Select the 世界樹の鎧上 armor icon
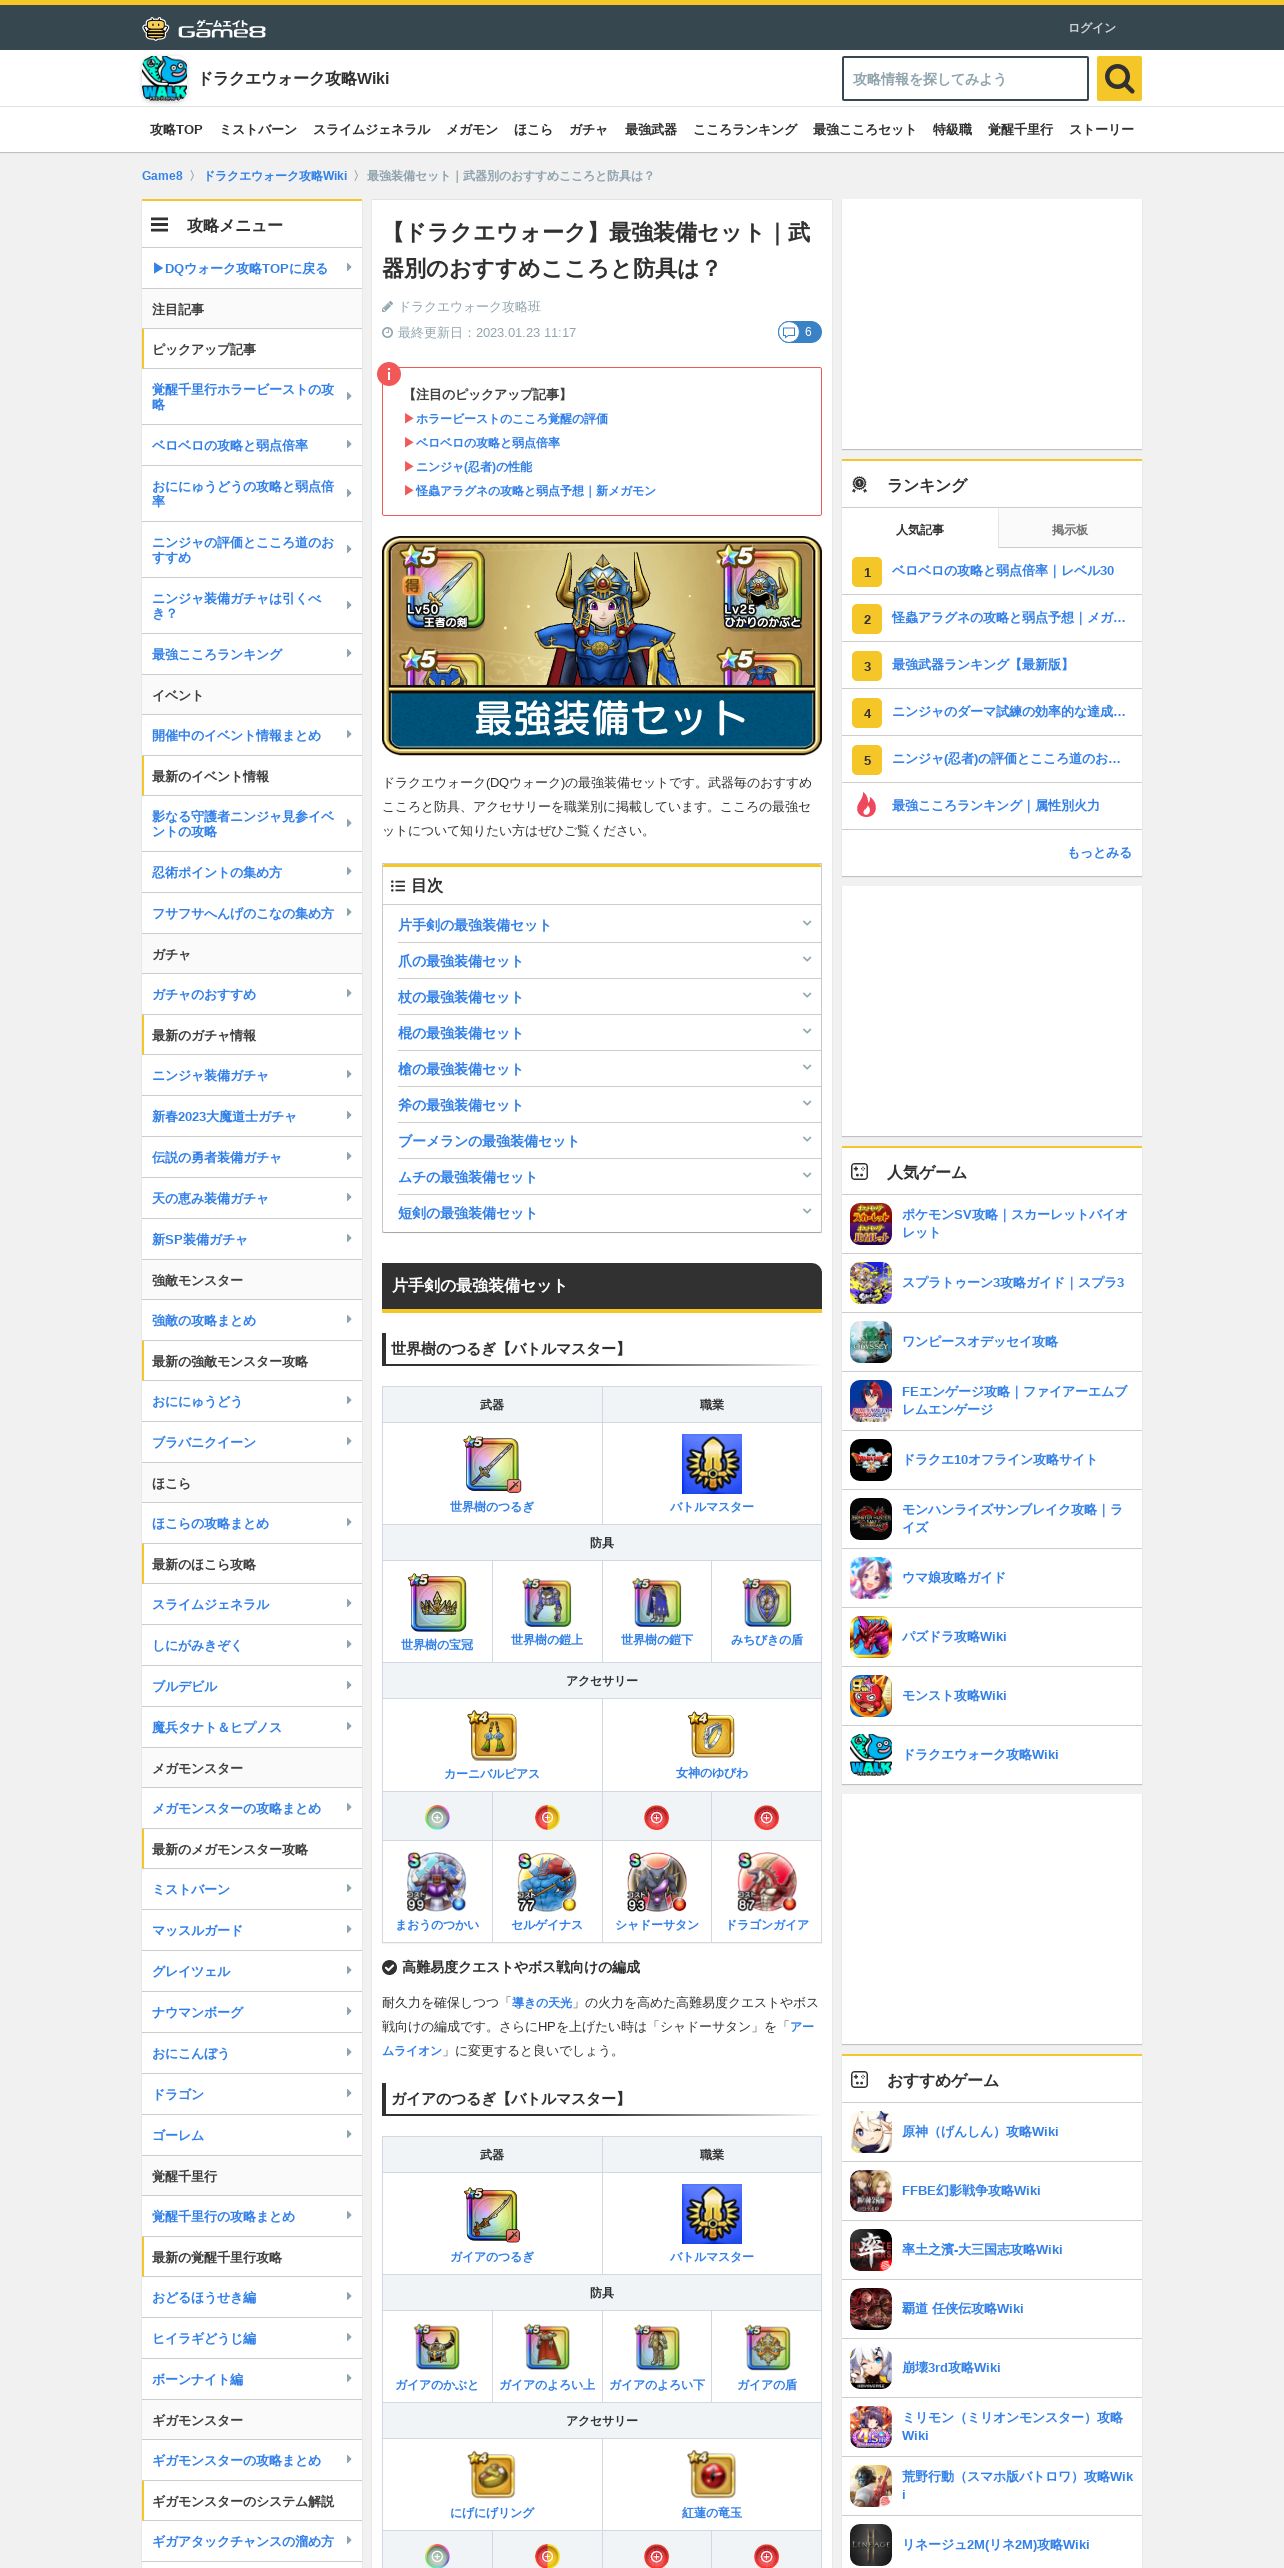This screenshot has width=1284, height=2568. click(x=547, y=1603)
